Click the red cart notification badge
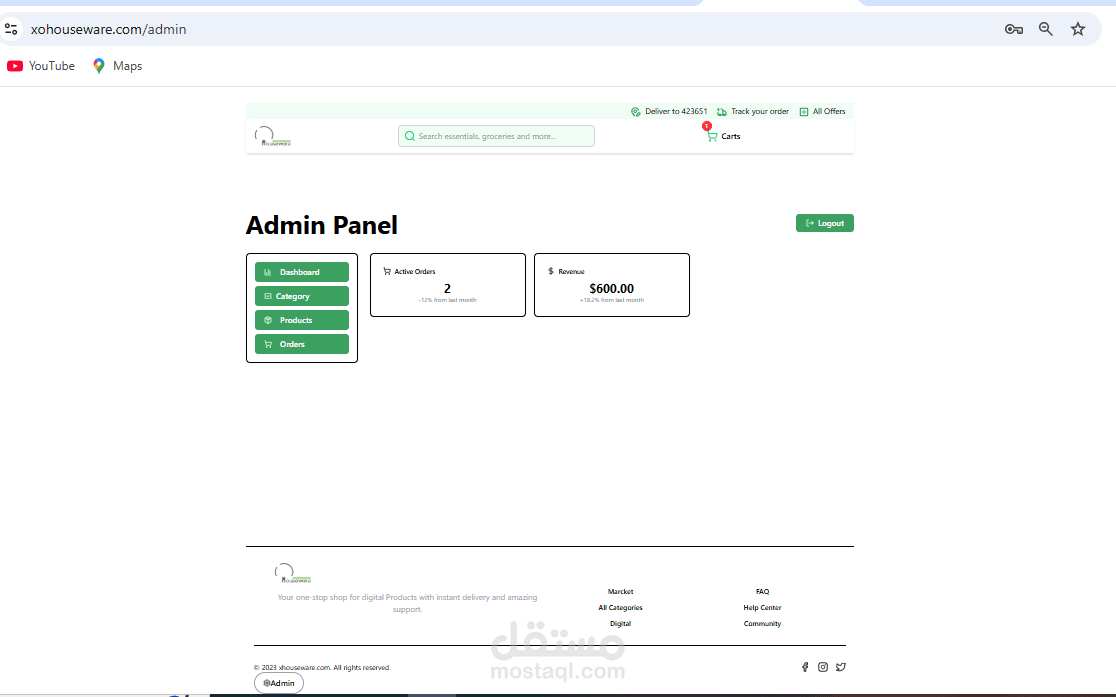 707,126
